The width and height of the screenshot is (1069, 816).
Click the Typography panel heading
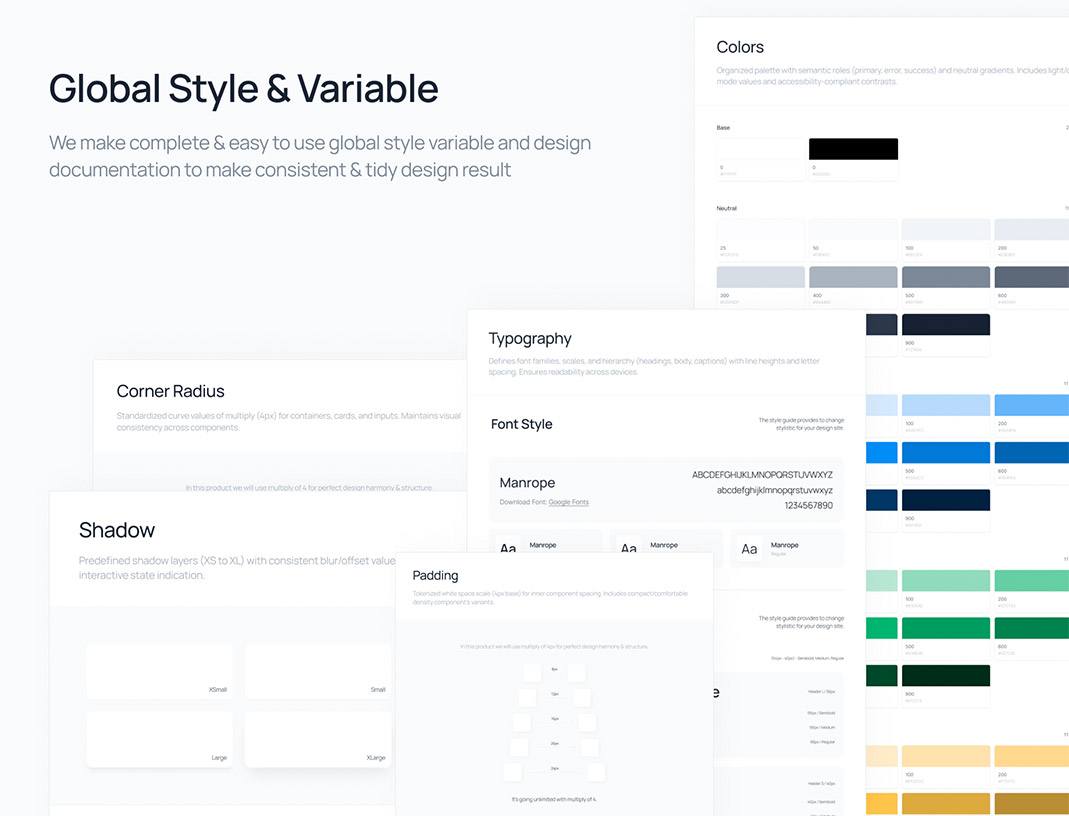pos(530,339)
